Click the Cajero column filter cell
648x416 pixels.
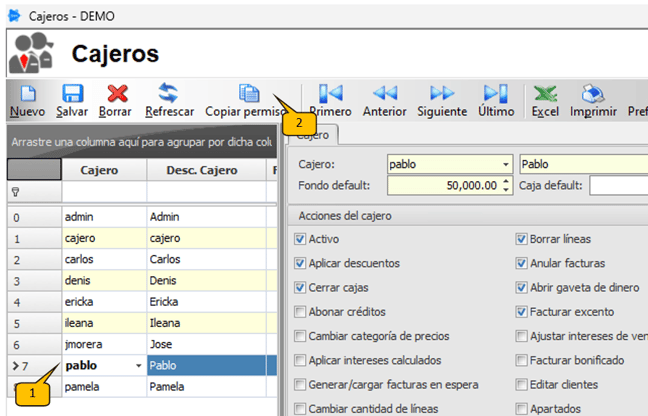click(x=104, y=192)
